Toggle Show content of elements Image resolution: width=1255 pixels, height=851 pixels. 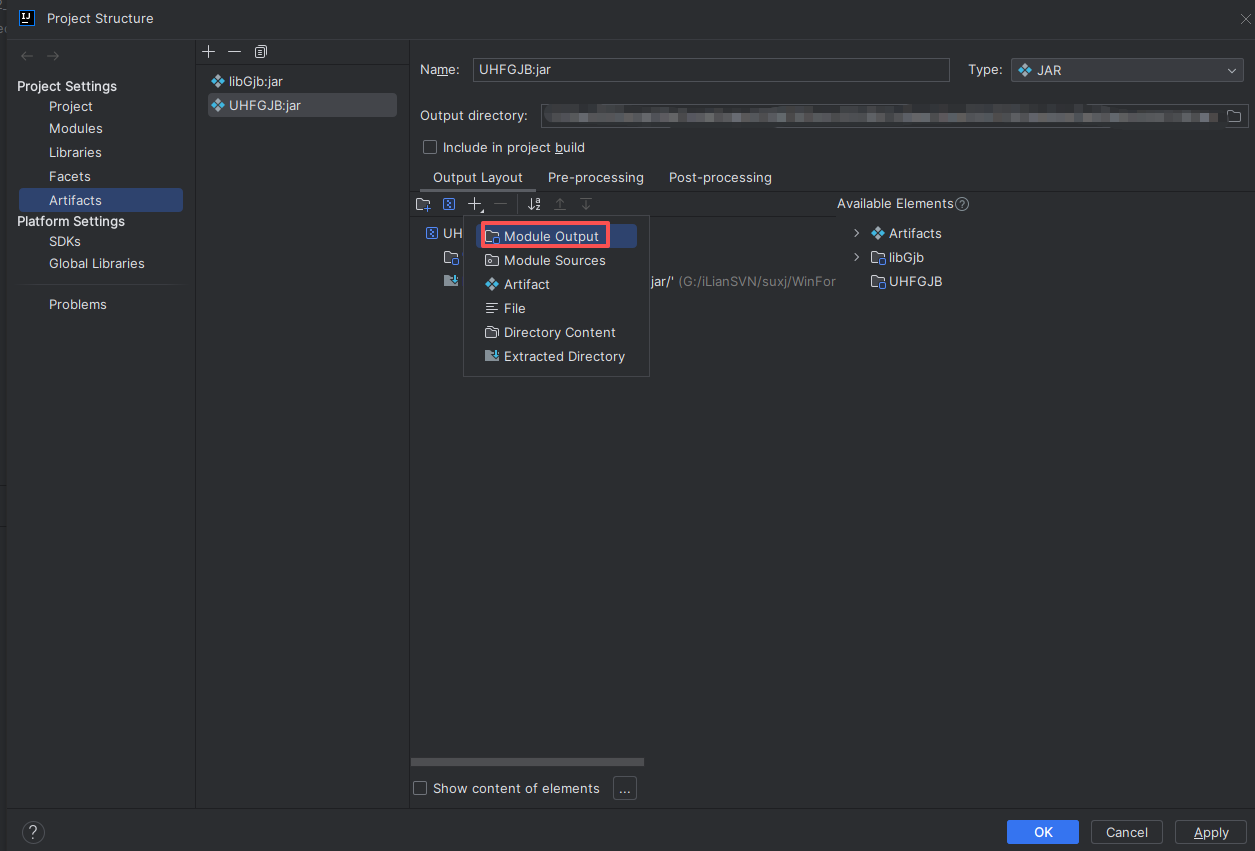[420, 788]
